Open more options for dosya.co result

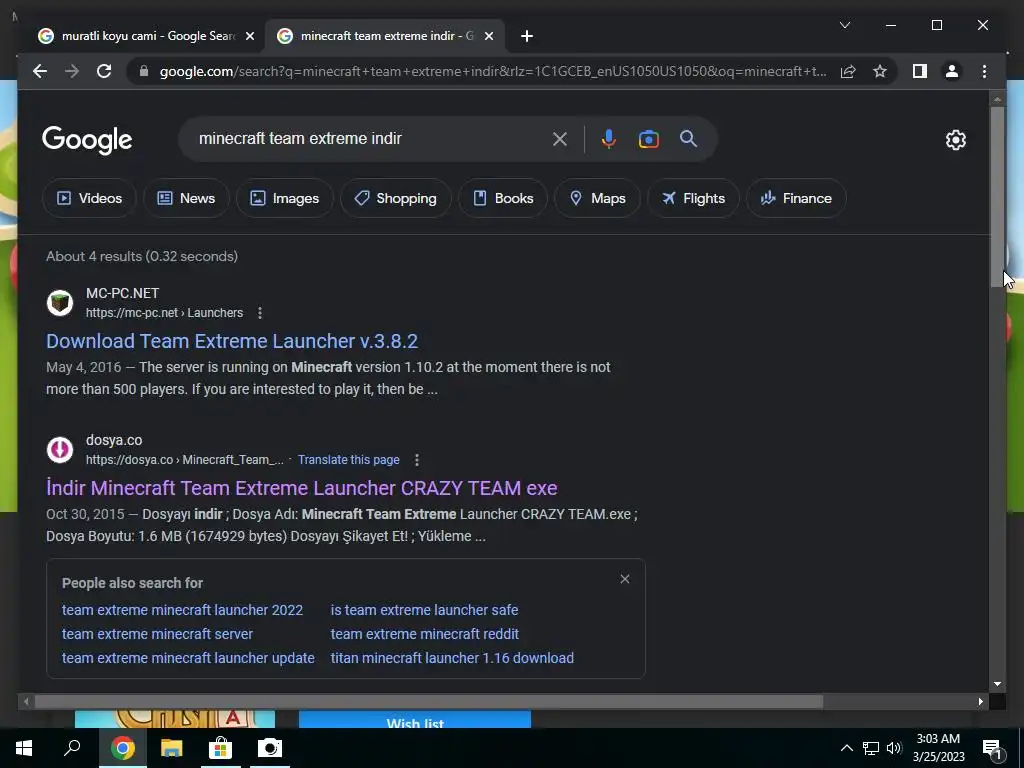pyautogui.click(x=417, y=460)
